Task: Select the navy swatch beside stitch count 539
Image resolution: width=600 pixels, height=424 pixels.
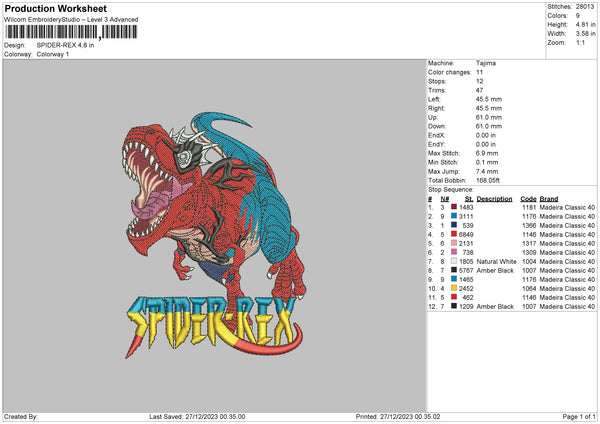Action: coord(454,225)
